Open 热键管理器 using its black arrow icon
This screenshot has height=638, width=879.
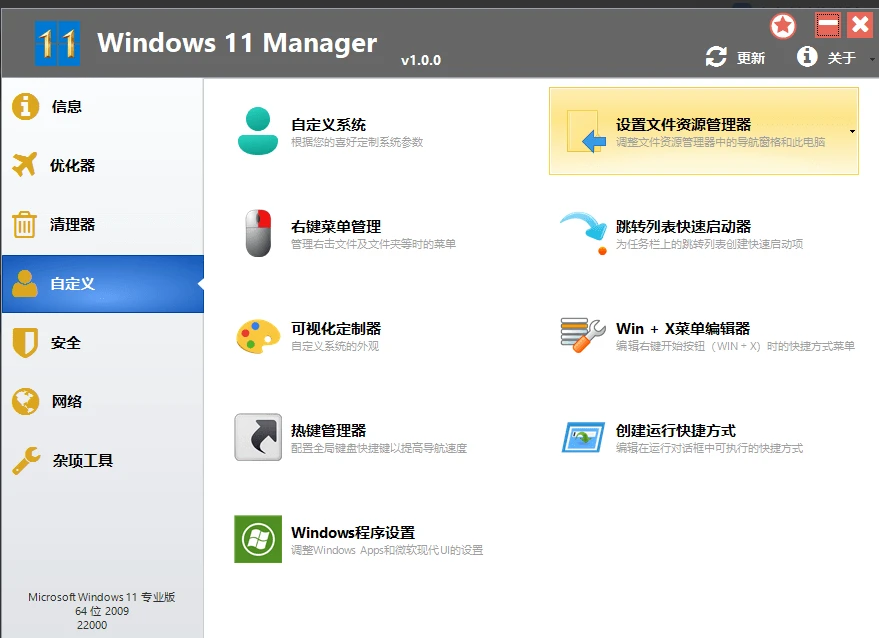coord(257,437)
